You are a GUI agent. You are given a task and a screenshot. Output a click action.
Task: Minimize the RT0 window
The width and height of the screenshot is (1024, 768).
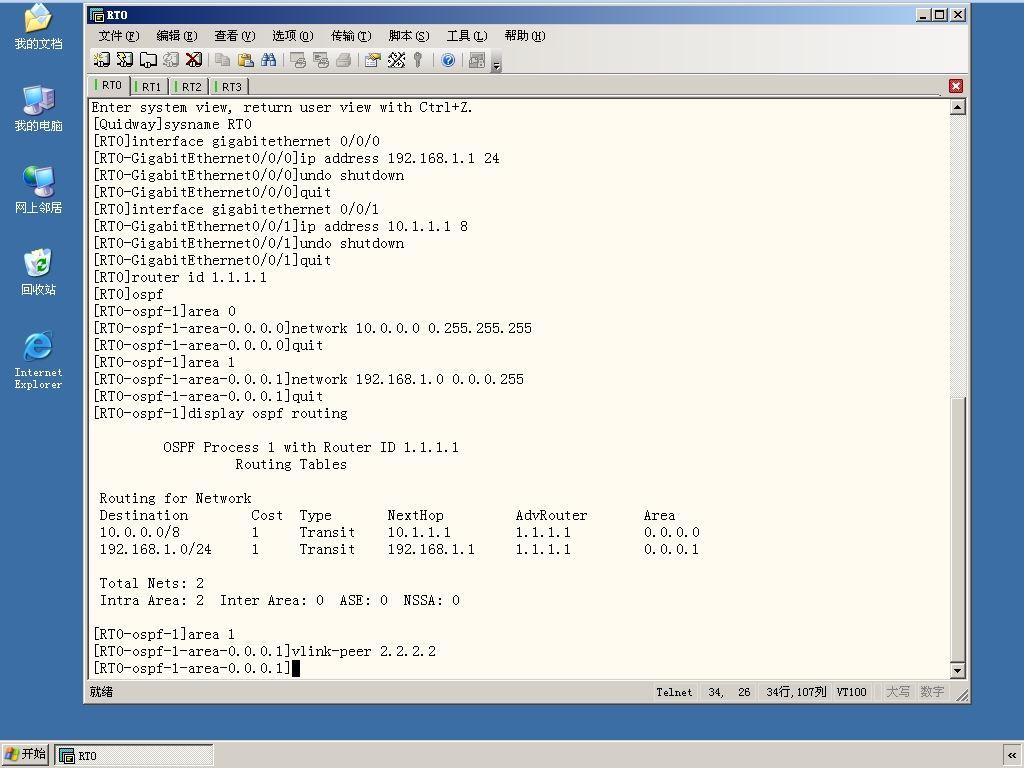[x=923, y=14]
